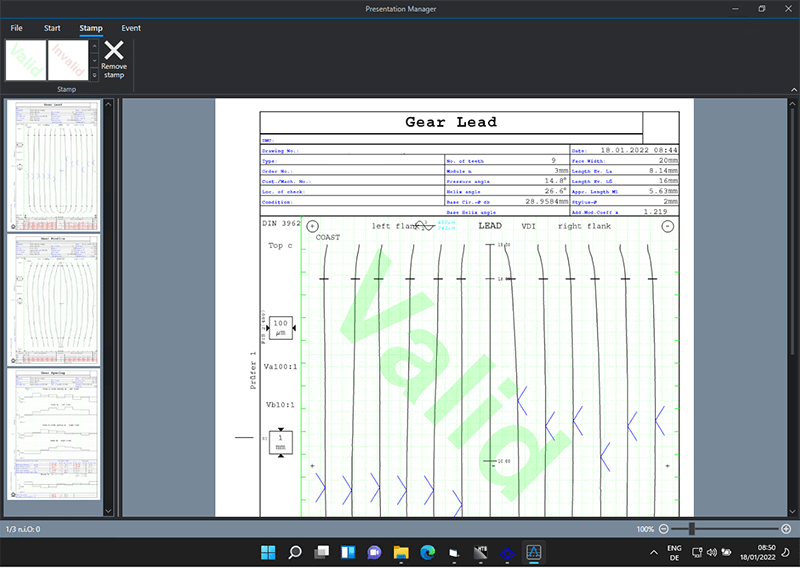Click the circled minus symbol on the chart
This screenshot has height=568, width=800.
[x=667, y=226]
